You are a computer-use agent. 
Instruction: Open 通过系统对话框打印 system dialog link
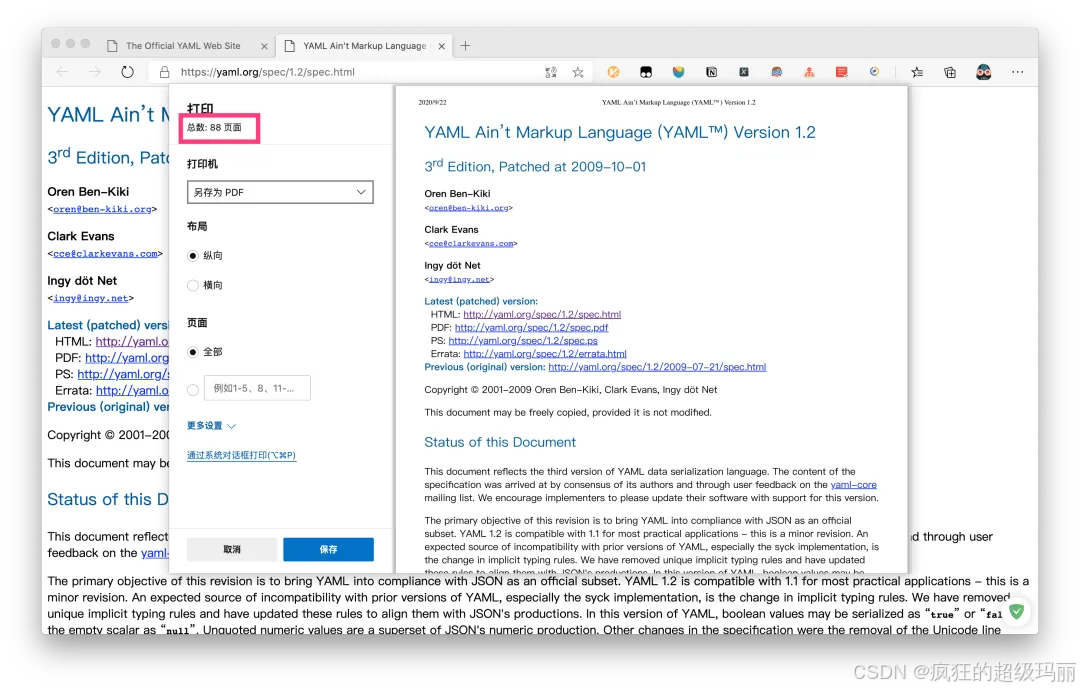(x=241, y=455)
